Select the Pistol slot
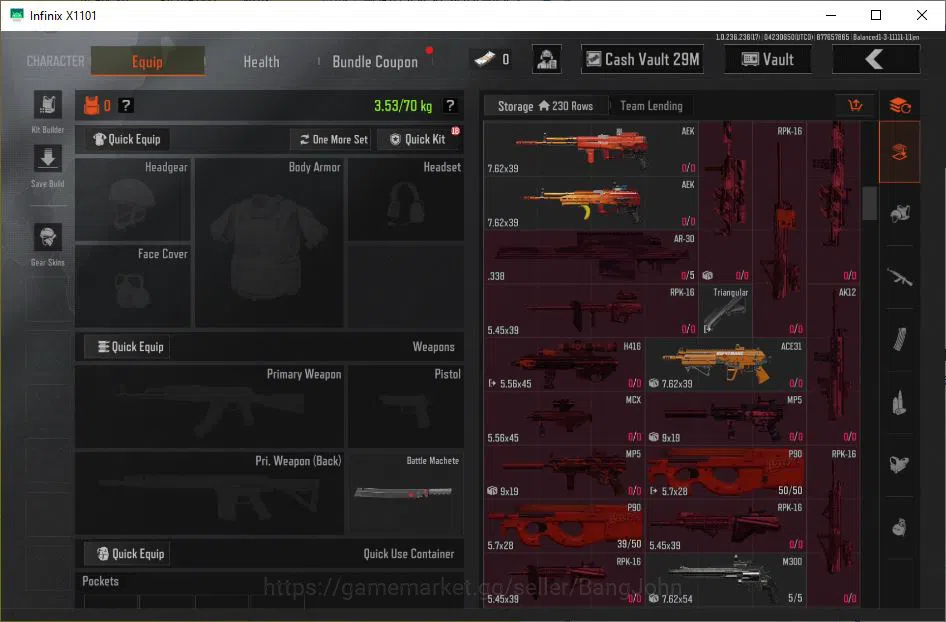 click(x=406, y=407)
